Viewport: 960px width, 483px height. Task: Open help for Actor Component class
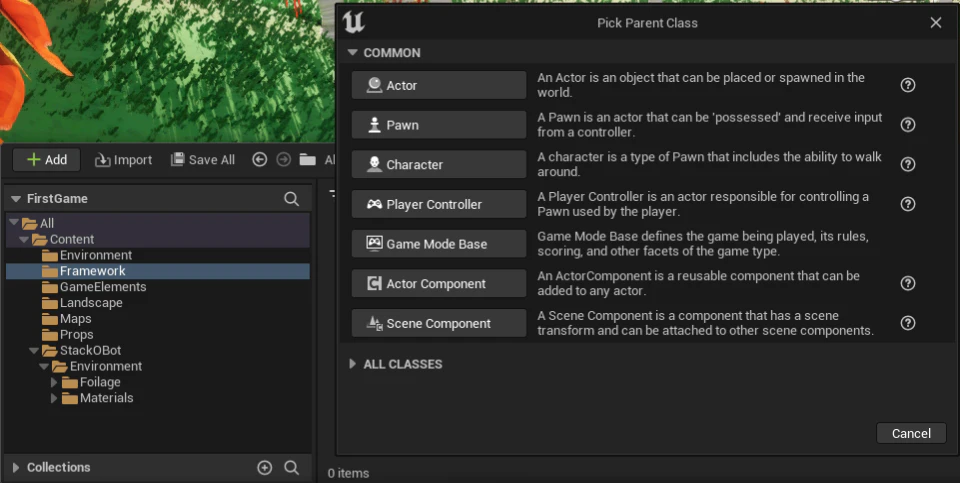point(908,283)
